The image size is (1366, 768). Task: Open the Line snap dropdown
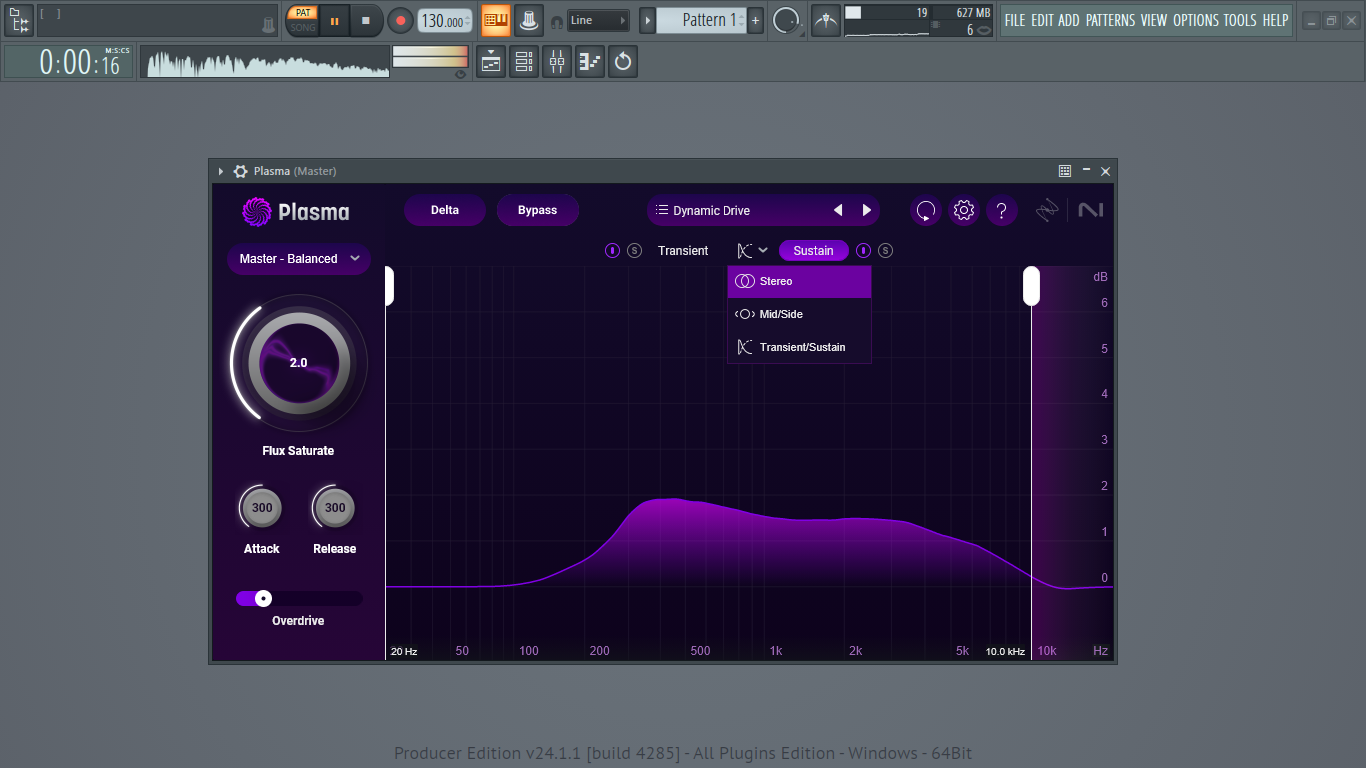(598, 20)
